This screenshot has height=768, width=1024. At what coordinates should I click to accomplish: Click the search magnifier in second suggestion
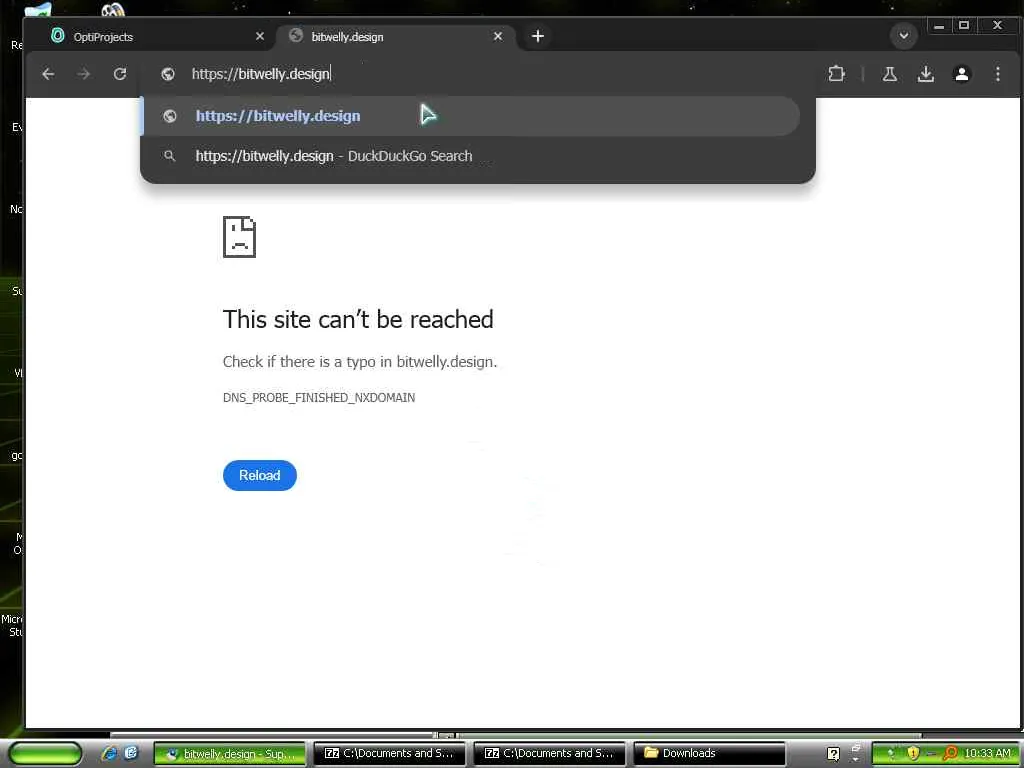click(x=170, y=156)
